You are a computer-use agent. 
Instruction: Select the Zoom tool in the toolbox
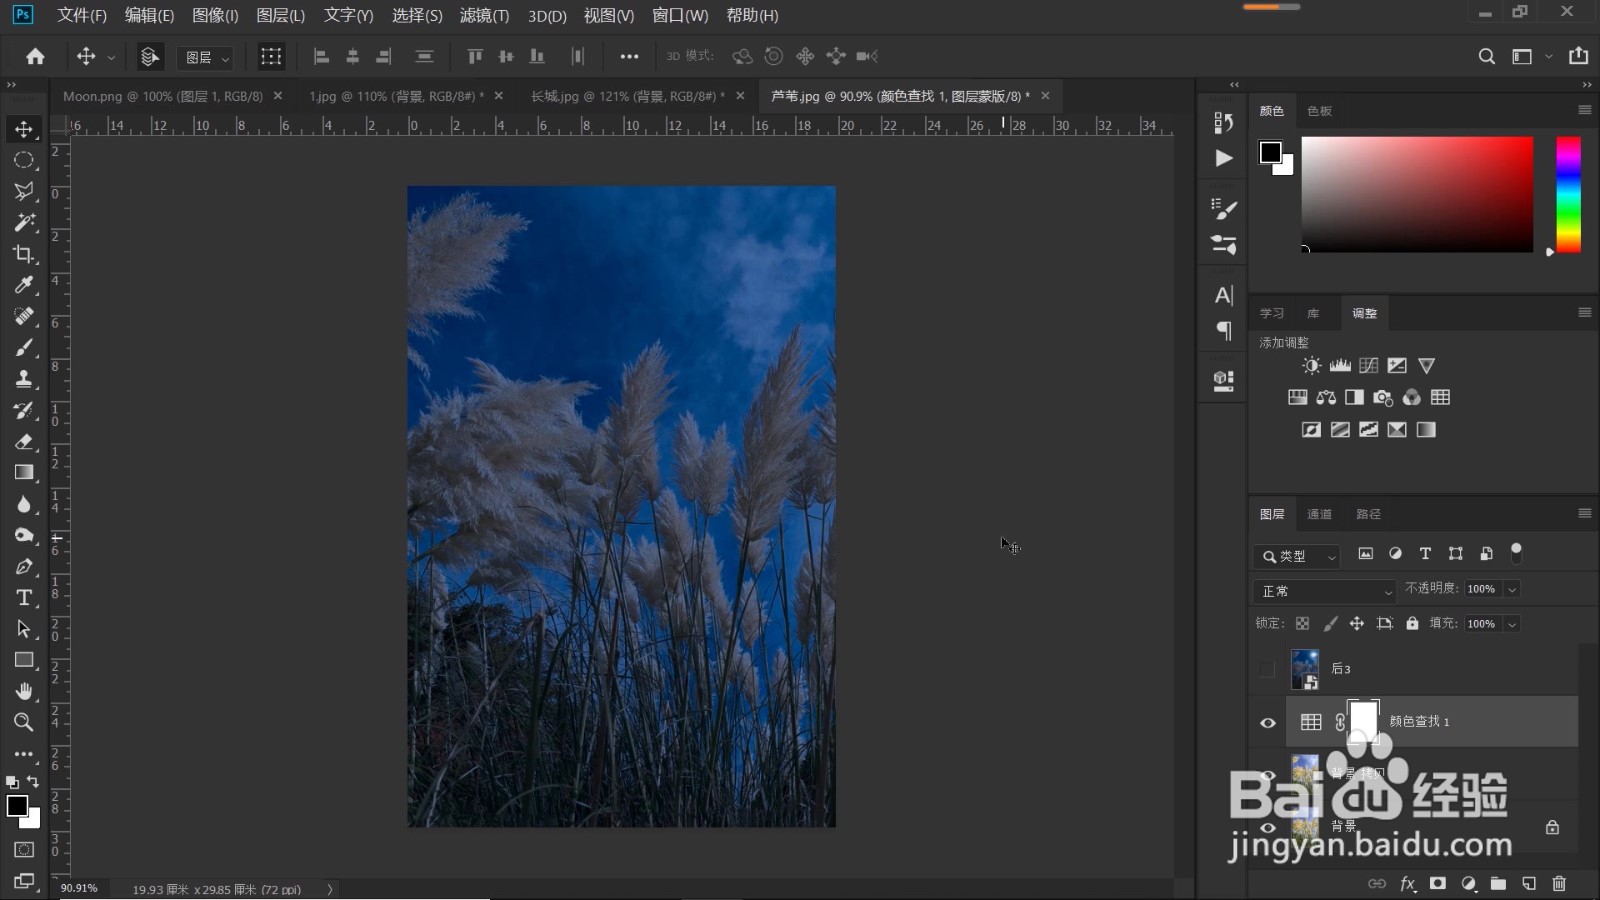click(x=24, y=722)
